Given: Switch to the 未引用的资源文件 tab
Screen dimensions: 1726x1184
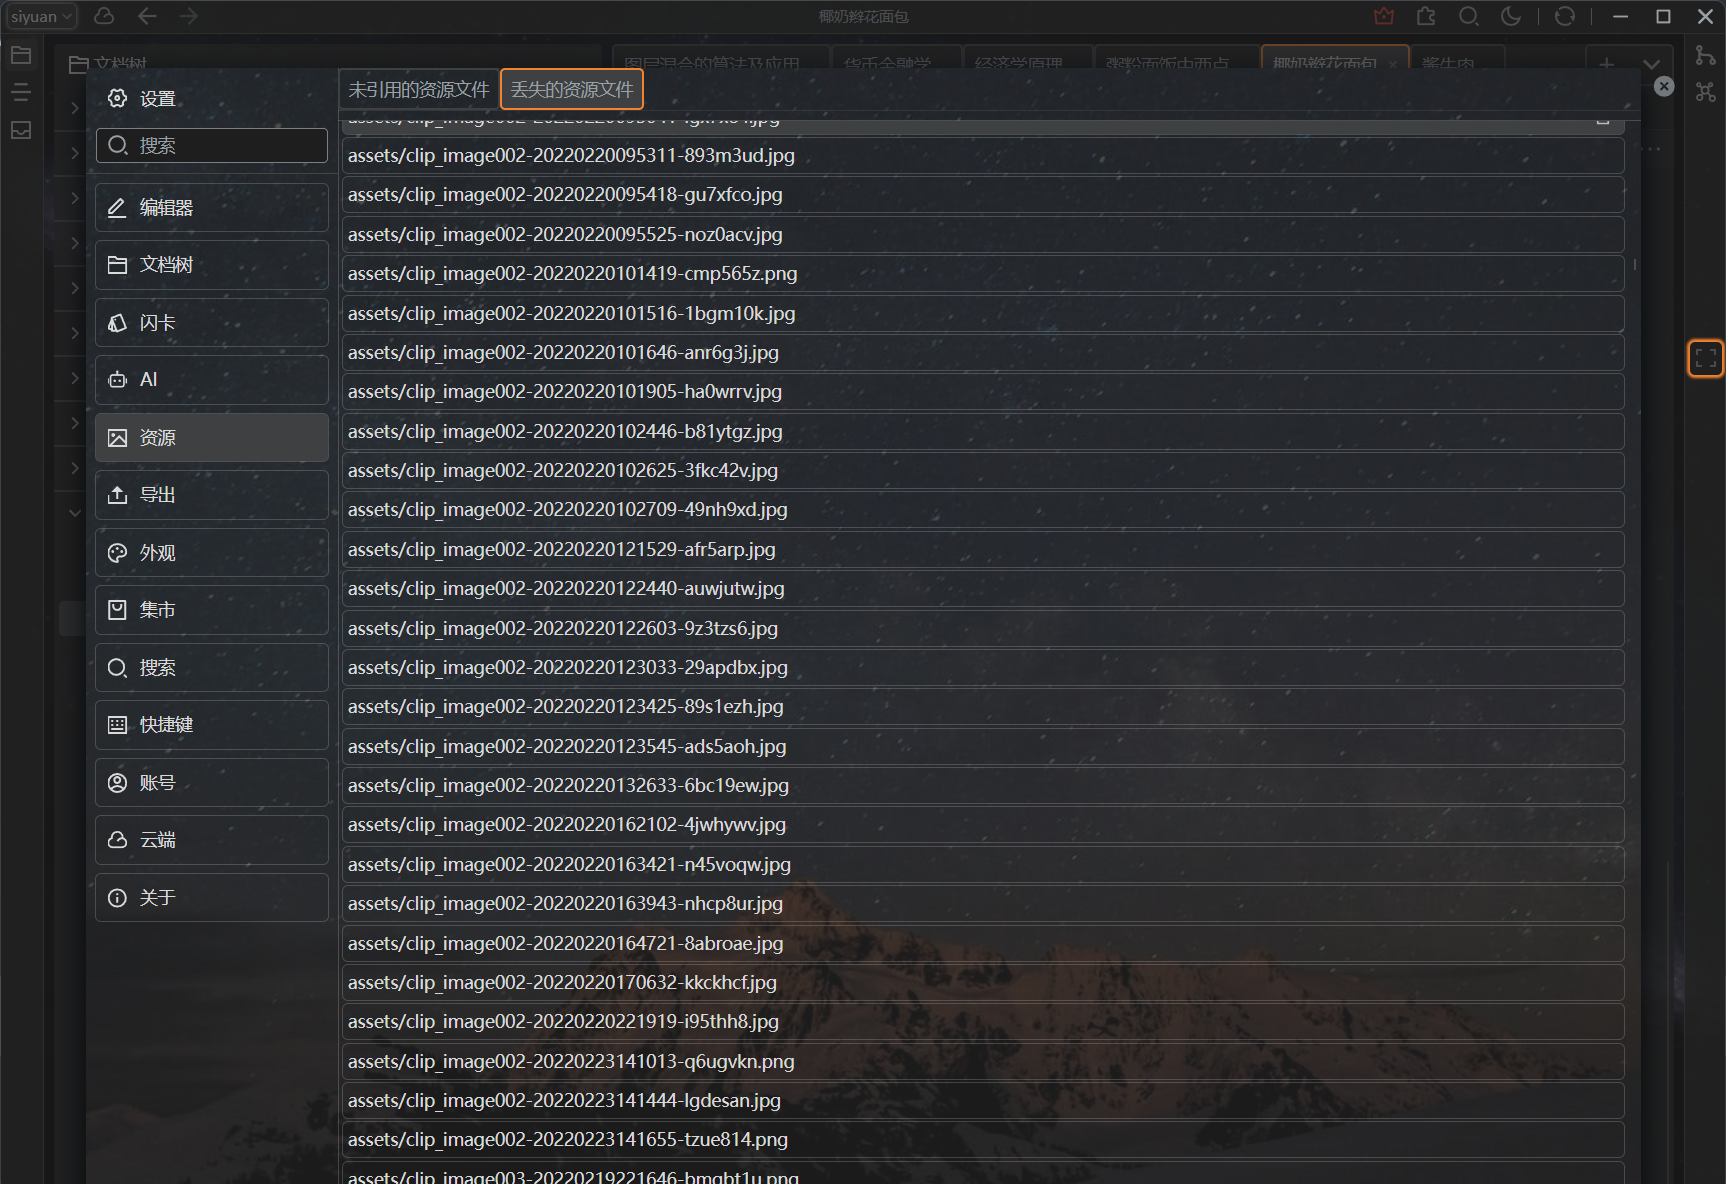Looking at the screenshot, I should pyautogui.click(x=419, y=90).
